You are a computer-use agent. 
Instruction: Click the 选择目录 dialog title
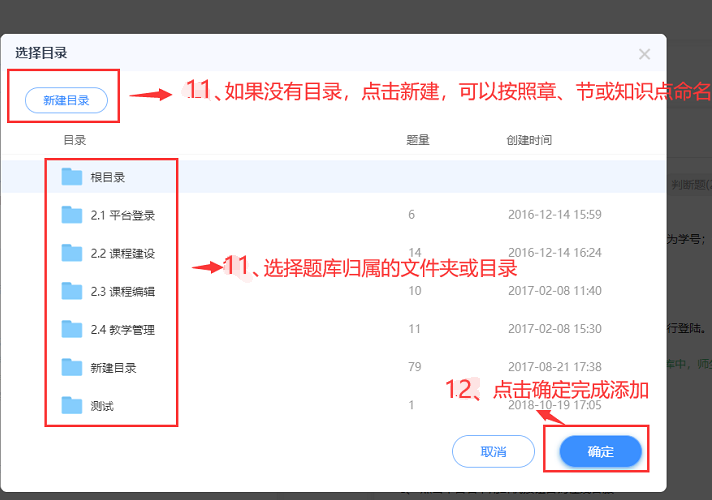pos(41,53)
